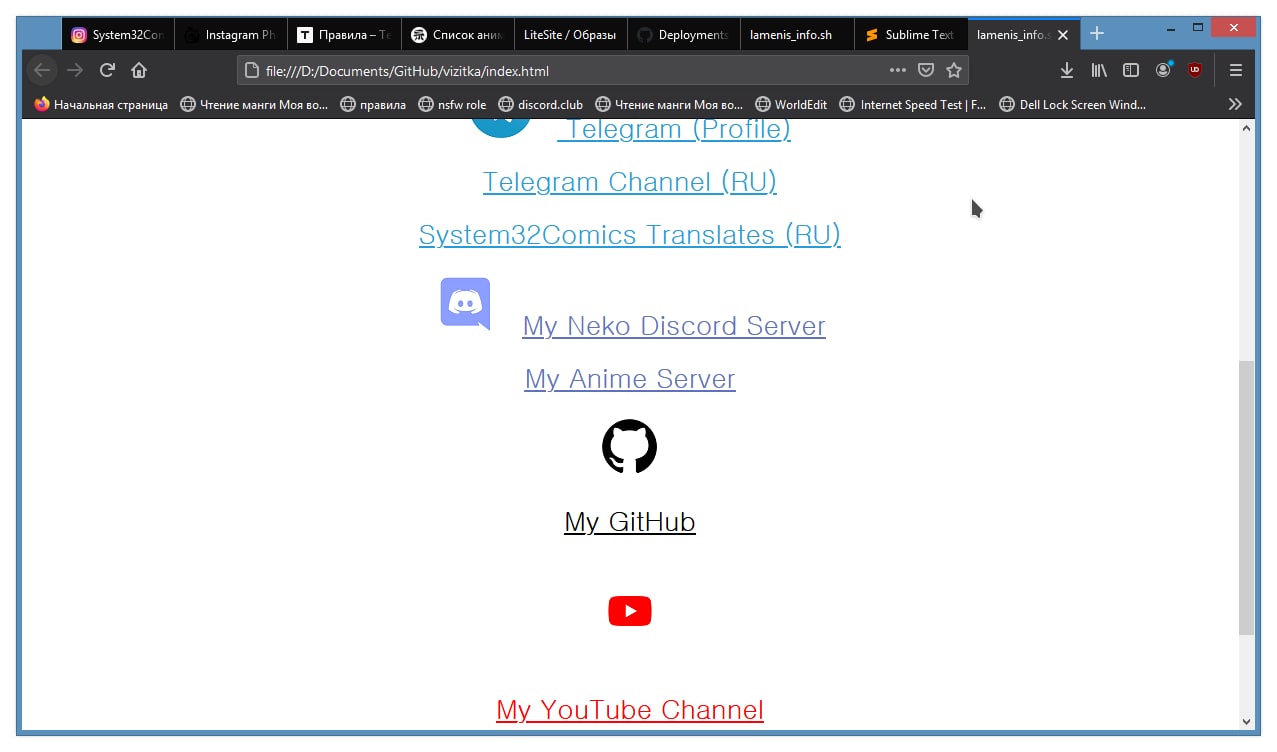
Task: Click the scrollbar down arrow
Action: [1246, 721]
